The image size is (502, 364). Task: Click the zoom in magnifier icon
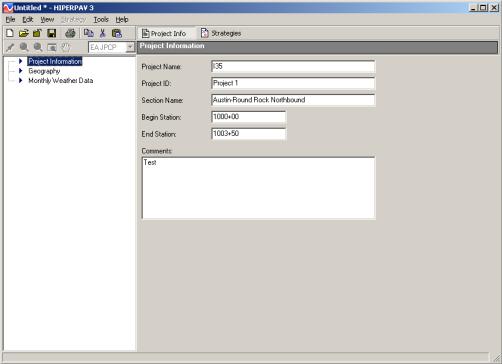point(24,47)
